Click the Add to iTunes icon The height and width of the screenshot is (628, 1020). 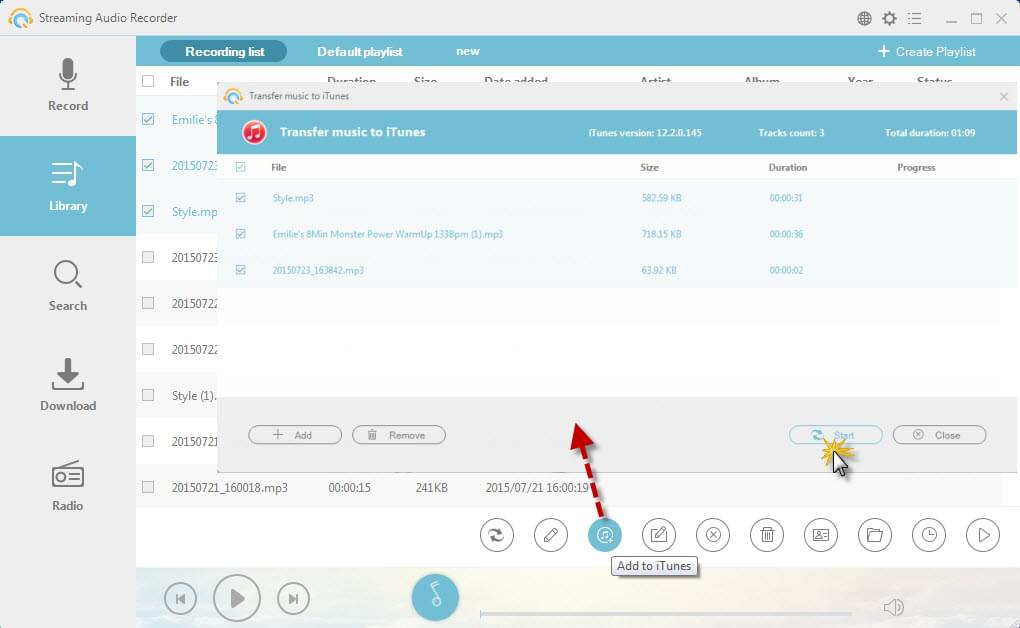(605, 535)
